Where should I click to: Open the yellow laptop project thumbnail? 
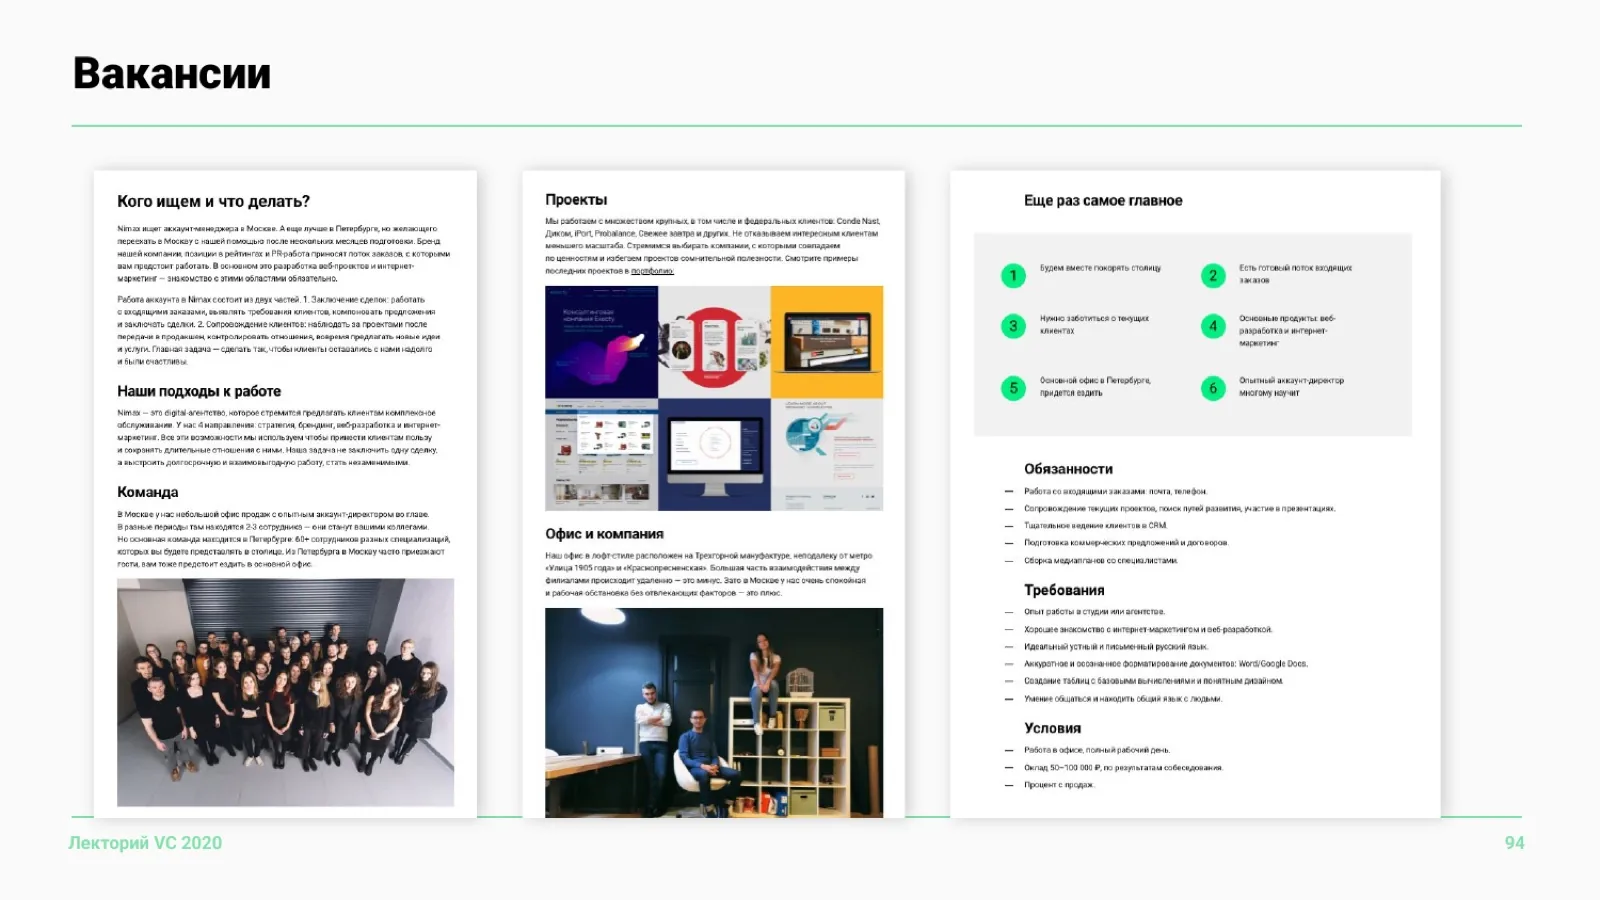(827, 342)
